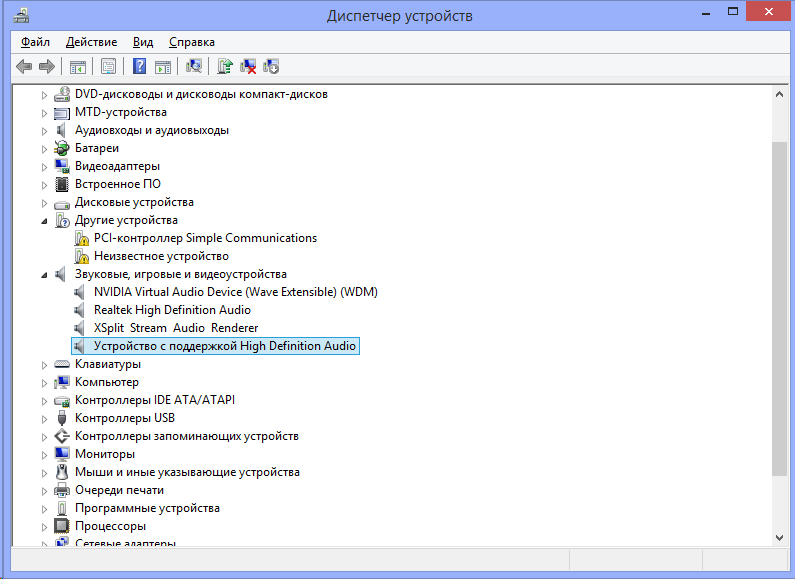
Task: Open the Справка menu
Action: point(191,42)
